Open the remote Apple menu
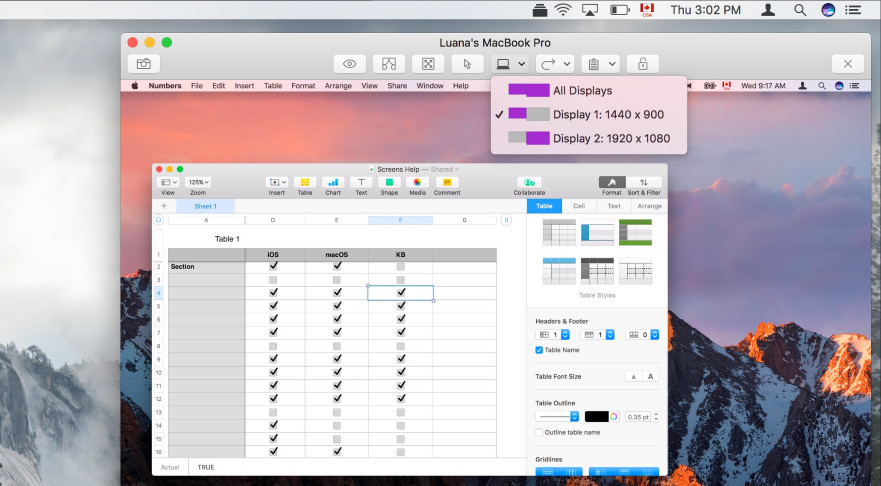The height and width of the screenshot is (486, 881). (135, 86)
